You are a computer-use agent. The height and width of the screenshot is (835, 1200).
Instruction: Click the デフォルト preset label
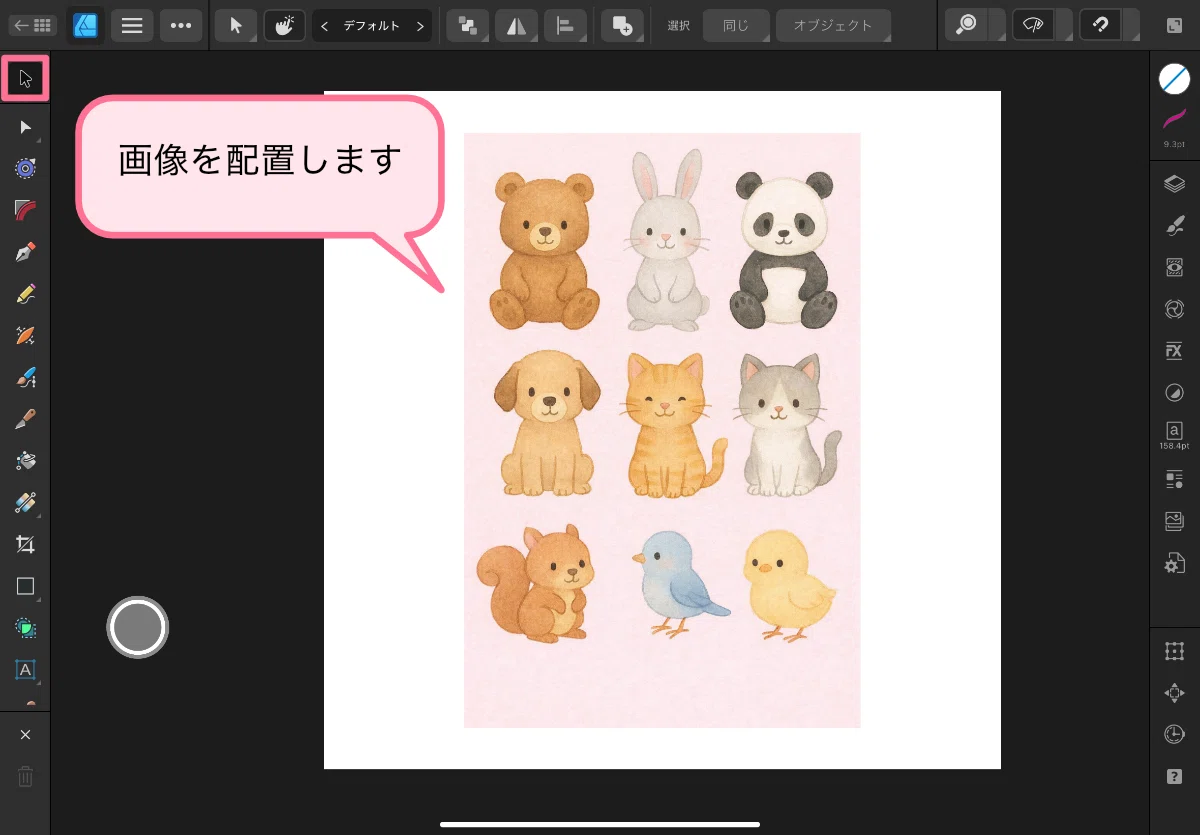coord(372,26)
